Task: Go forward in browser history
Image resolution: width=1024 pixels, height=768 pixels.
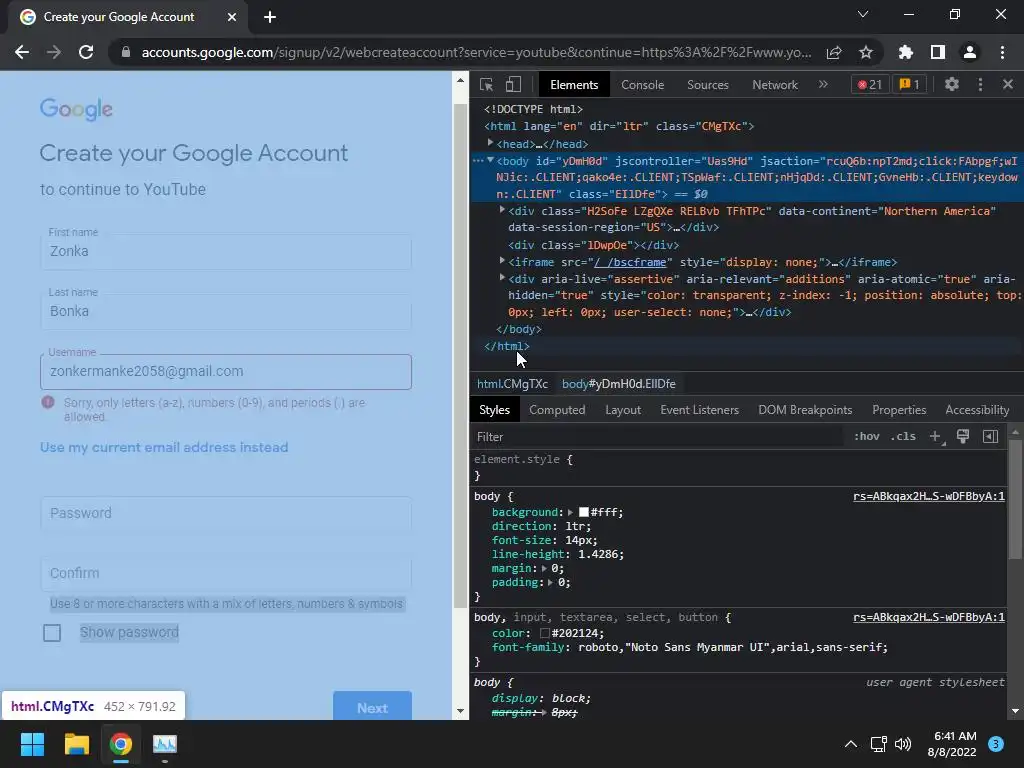Action: pos(54,52)
